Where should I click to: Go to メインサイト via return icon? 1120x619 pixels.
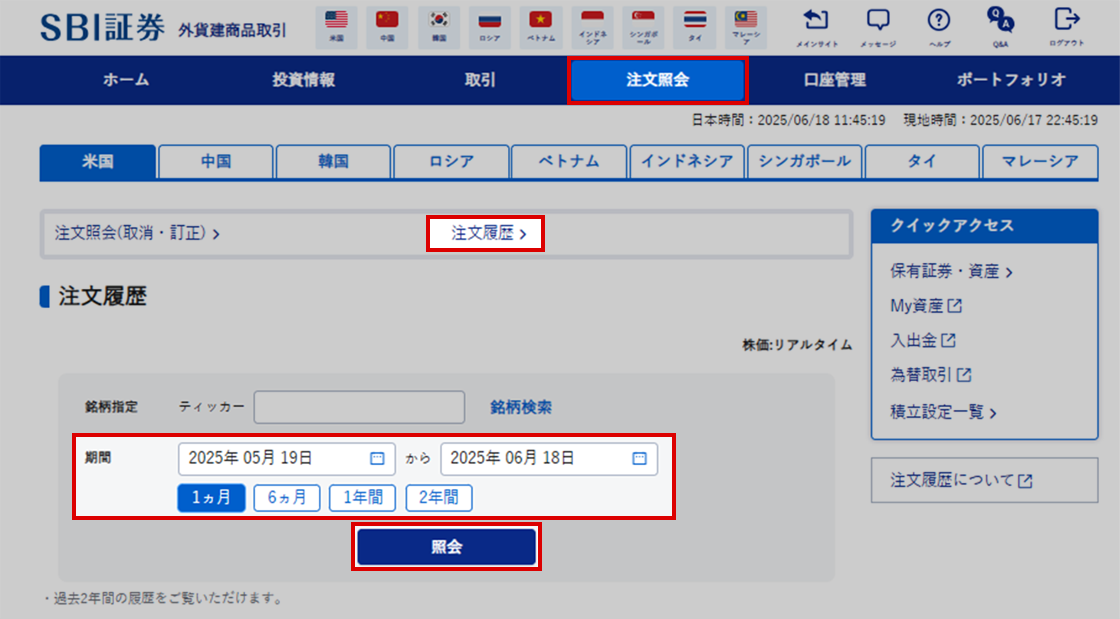tap(817, 21)
